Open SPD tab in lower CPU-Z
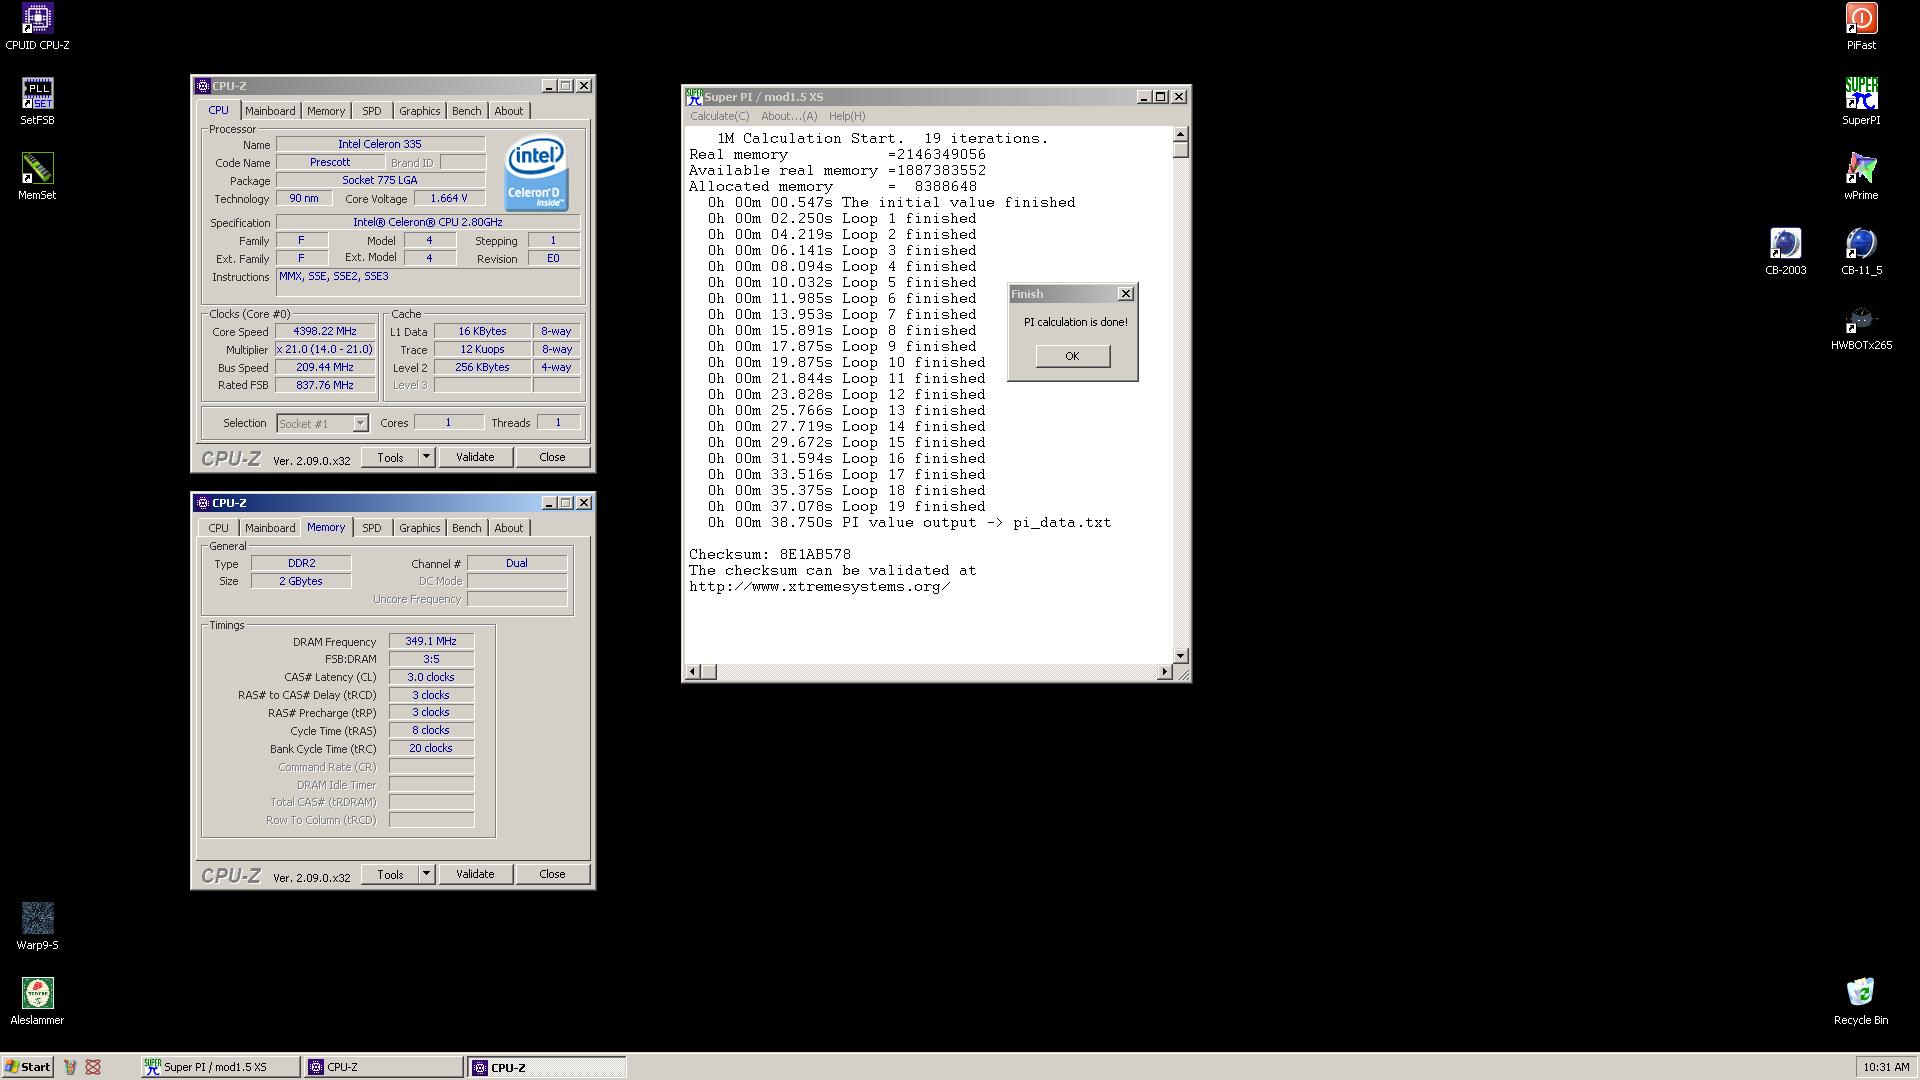1920x1080 pixels. tap(372, 528)
